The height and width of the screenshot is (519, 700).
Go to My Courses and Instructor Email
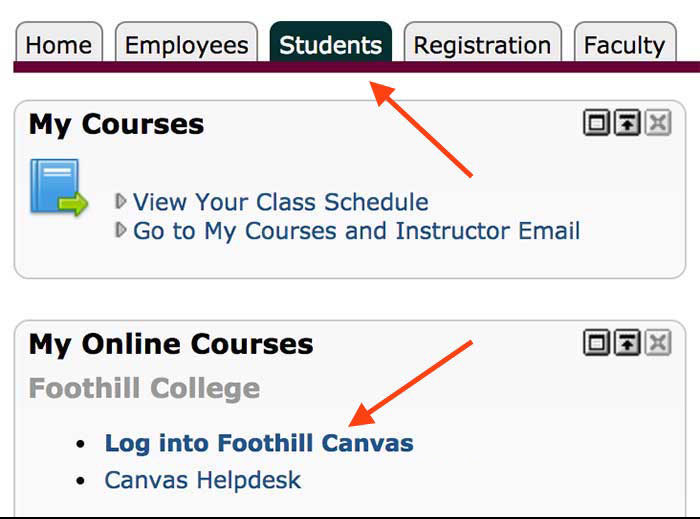click(x=356, y=231)
